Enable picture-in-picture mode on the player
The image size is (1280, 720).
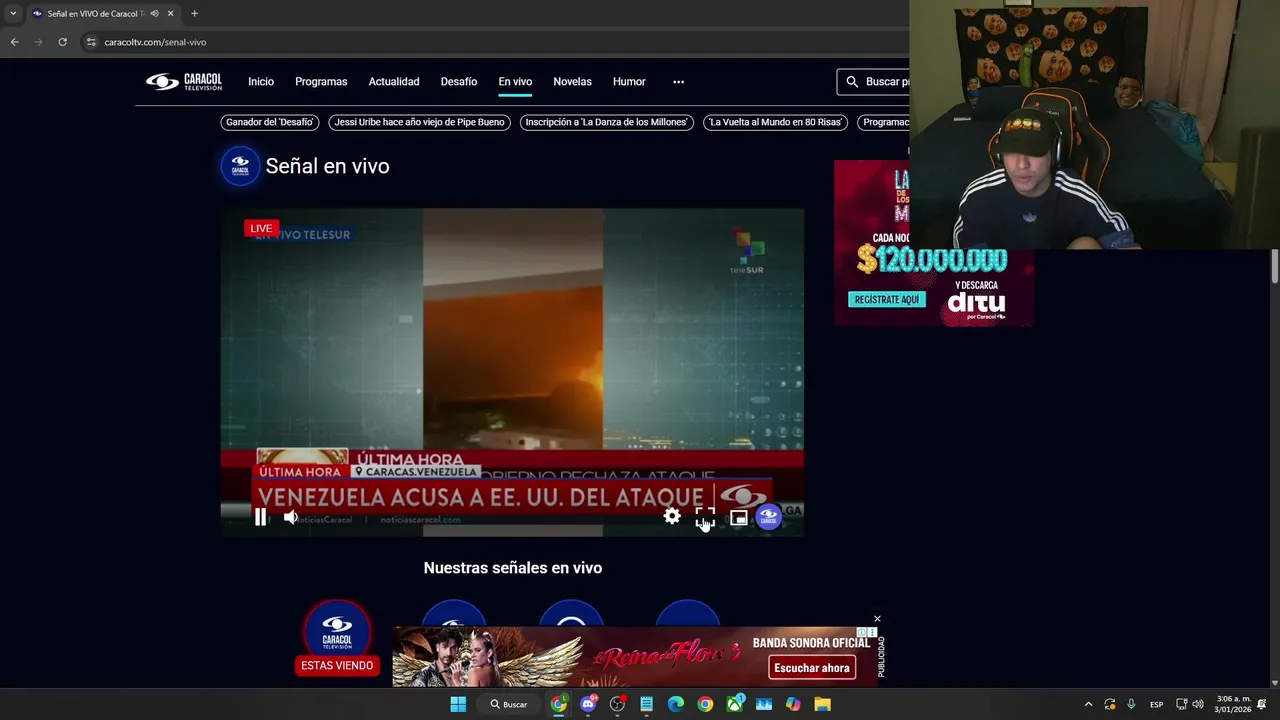pos(738,517)
